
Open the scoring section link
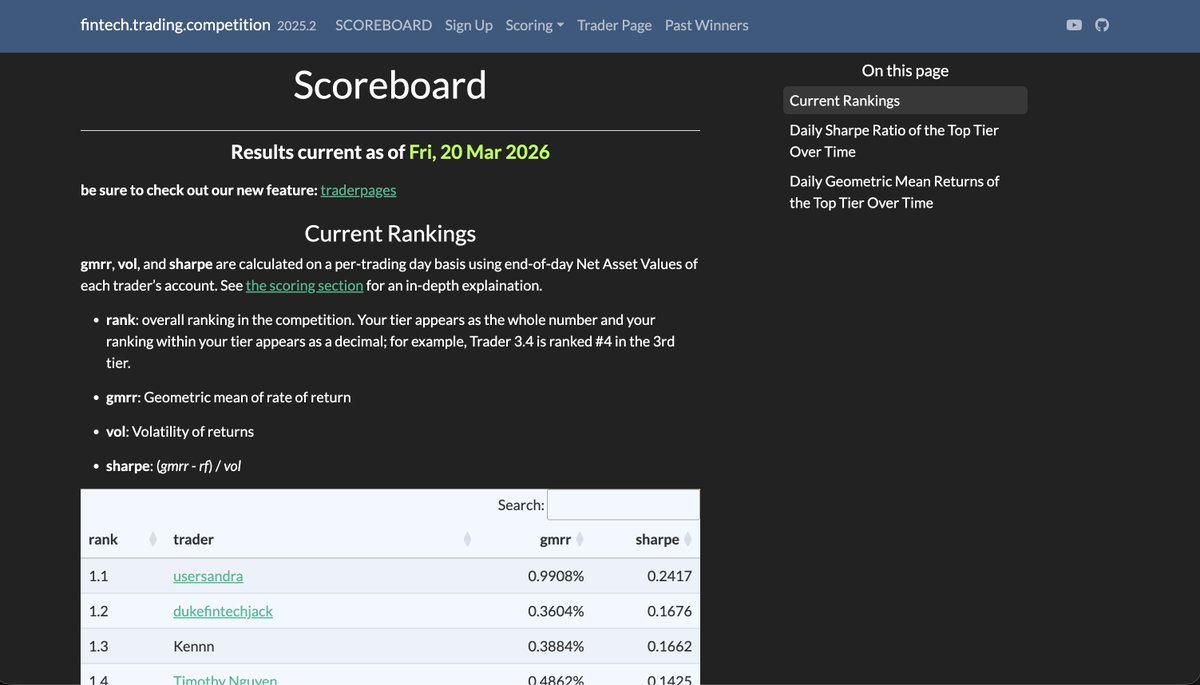point(304,285)
